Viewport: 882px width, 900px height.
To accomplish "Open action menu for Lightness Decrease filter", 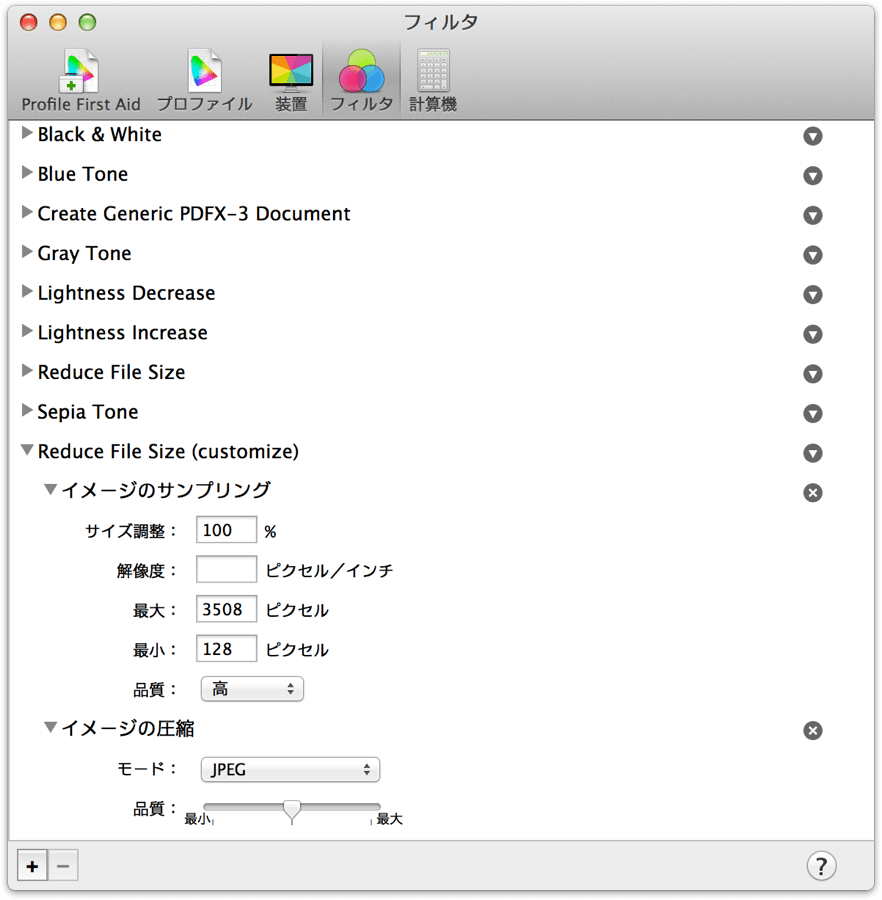I will pyautogui.click(x=813, y=294).
